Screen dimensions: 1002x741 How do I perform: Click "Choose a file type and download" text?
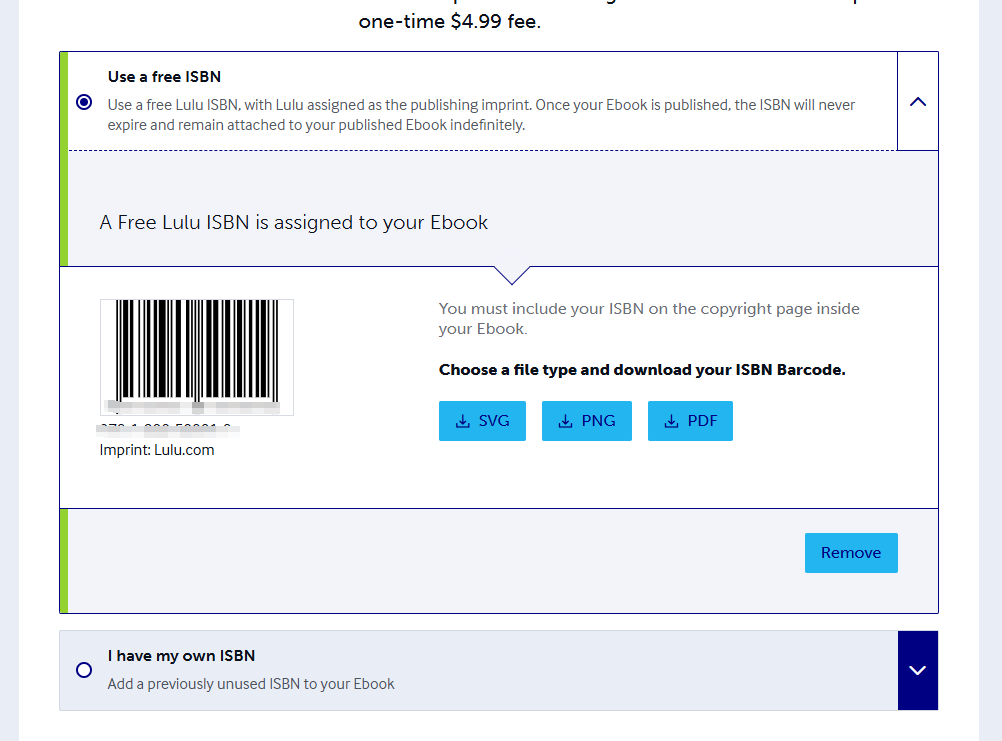[x=642, y=370]
